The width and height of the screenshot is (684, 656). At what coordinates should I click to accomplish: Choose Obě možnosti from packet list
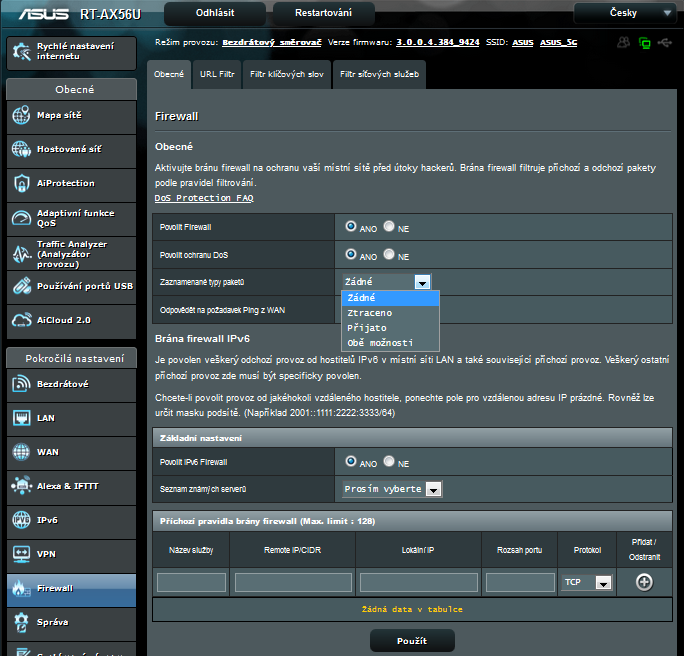(x=380, y=343)
